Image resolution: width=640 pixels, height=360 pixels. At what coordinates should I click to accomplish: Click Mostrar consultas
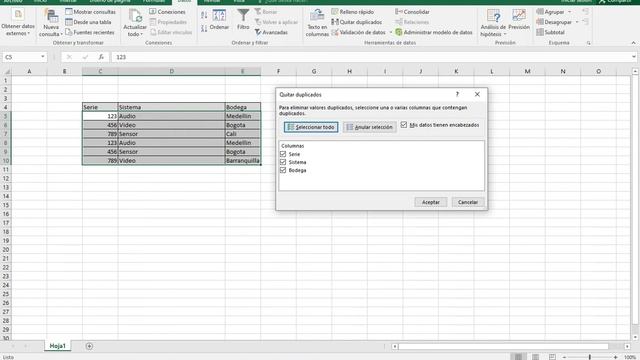coord(91,12)
